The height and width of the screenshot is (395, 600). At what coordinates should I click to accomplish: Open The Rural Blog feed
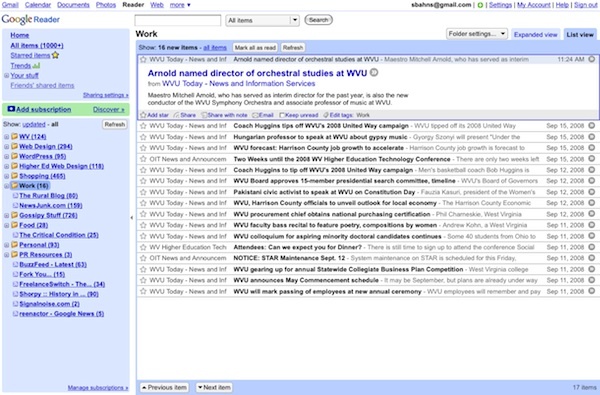coord(49,196)
